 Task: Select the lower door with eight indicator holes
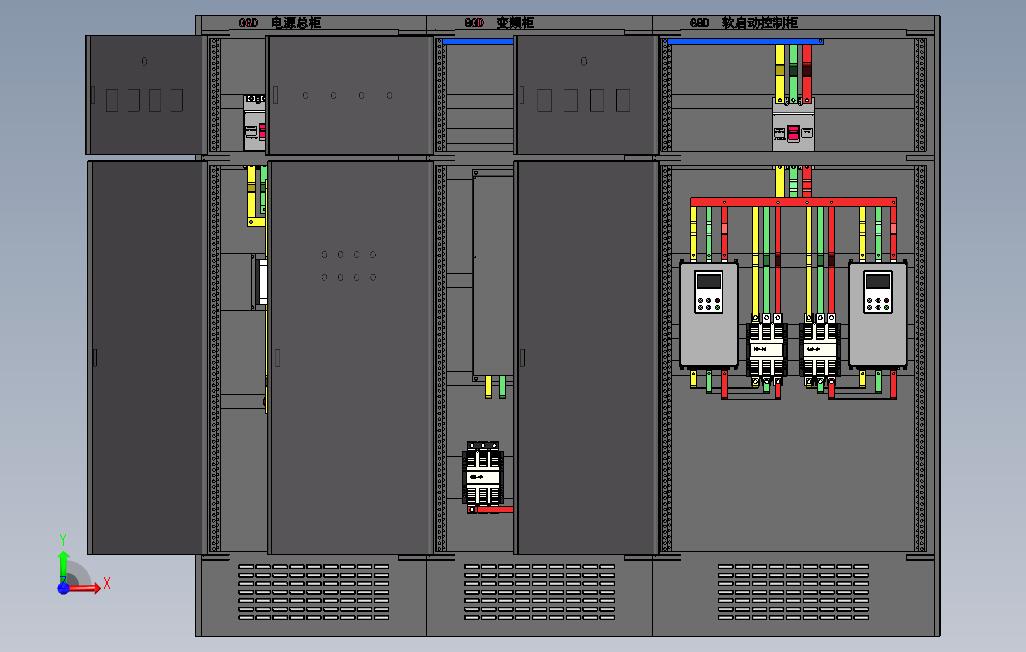click(351, 357)
